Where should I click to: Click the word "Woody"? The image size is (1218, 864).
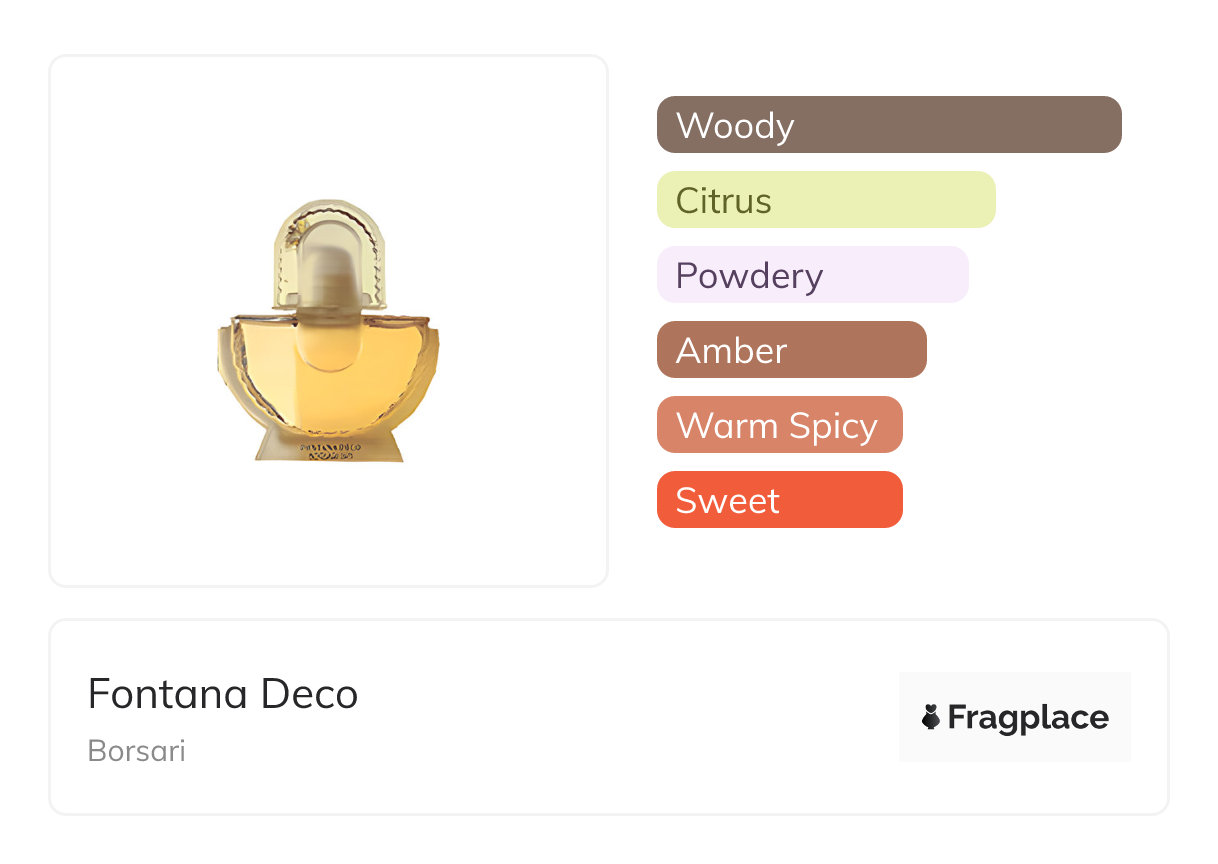pyautogui.click(x=735, y=126)
